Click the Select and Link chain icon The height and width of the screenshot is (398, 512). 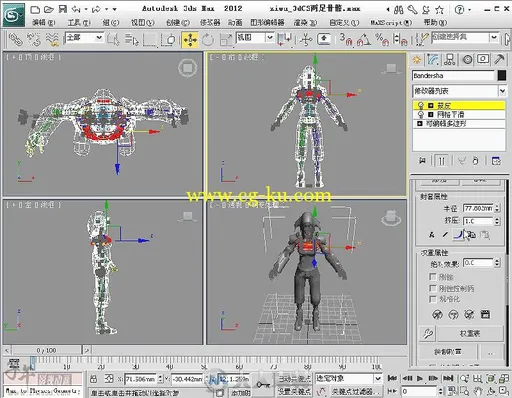coord(15,39)
